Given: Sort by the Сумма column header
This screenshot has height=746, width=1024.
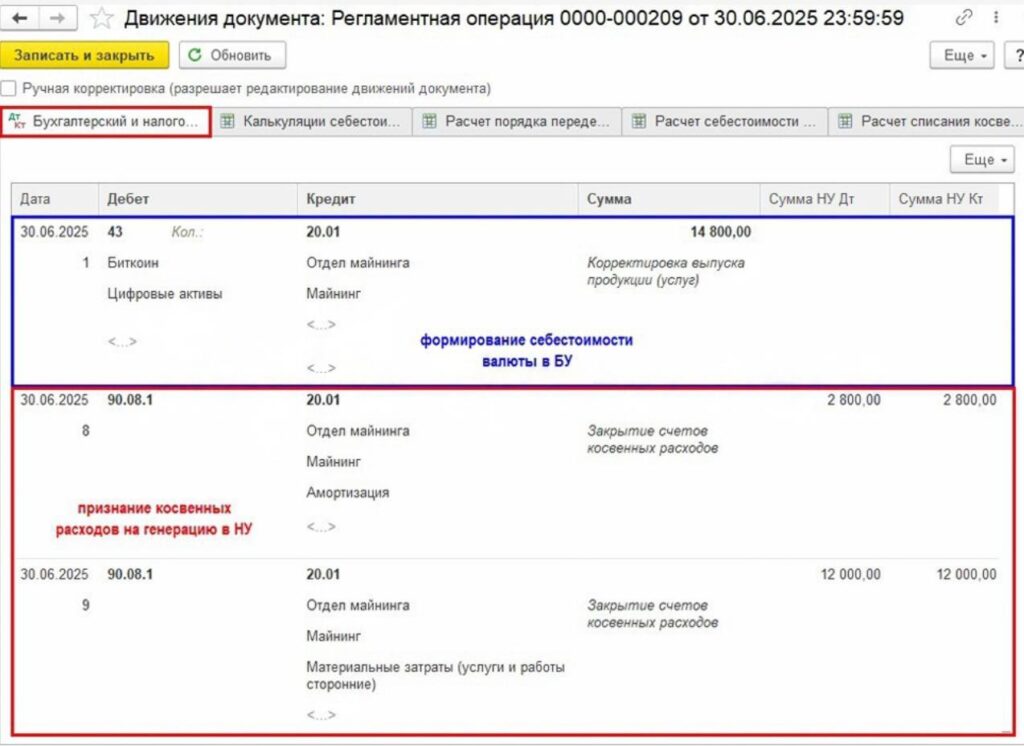Looking at the screenshot, I should pyautogui.click(x=609, y=199).
